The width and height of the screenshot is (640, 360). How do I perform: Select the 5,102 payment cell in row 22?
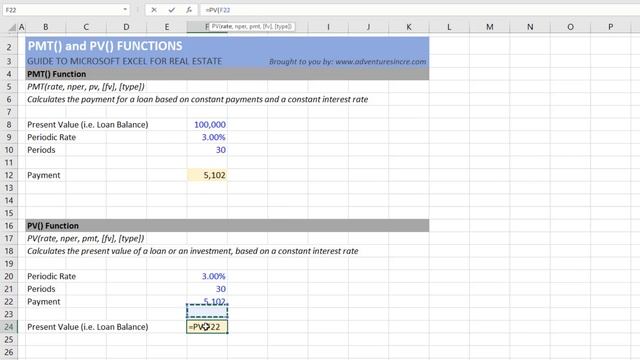pyautogui.click(x=207, y=301)
